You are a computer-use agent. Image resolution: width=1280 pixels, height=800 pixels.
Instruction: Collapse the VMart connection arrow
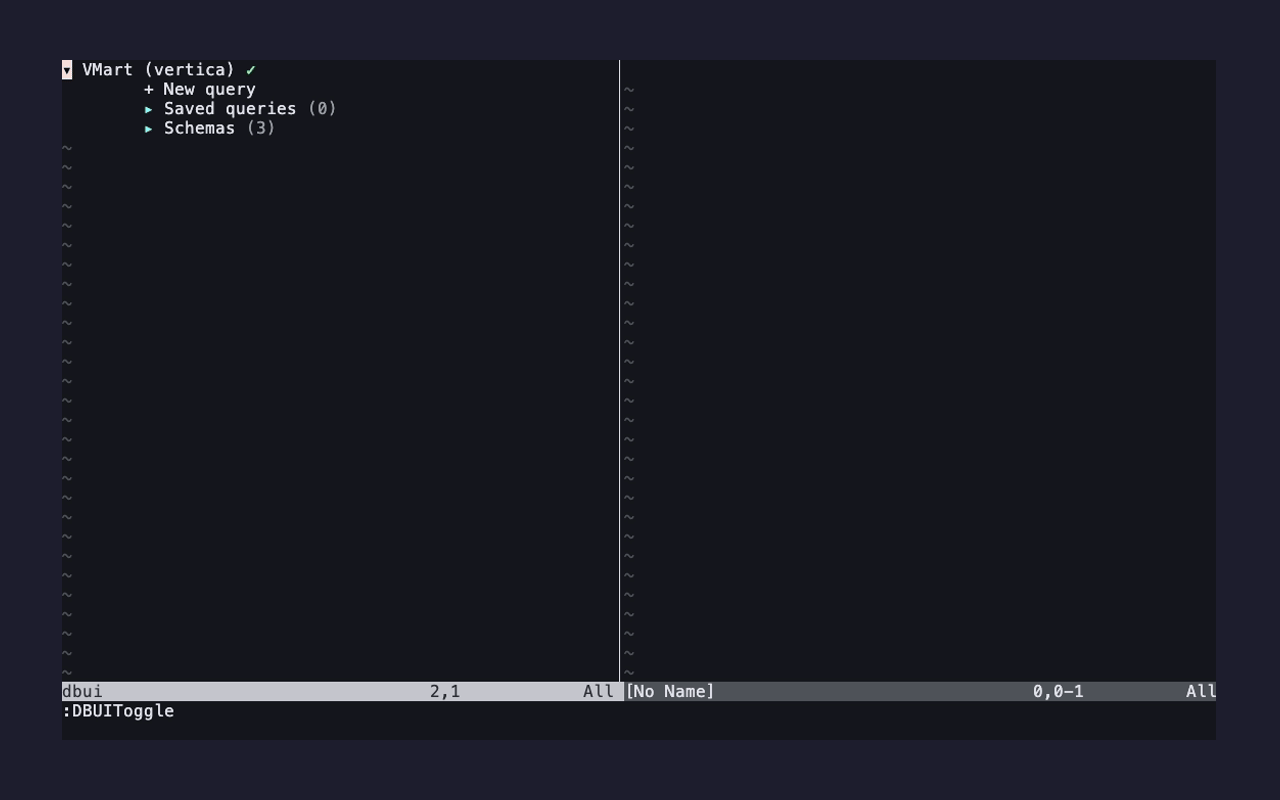tap(67, 70)
